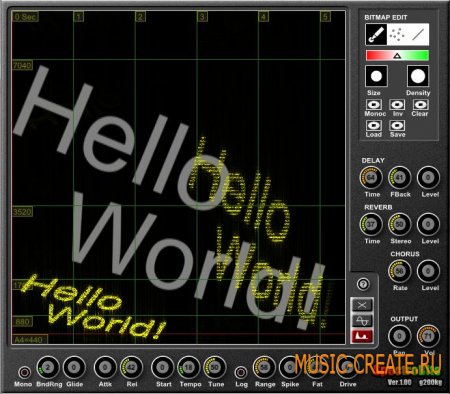The height and width of the screenshot is (394, 450).
Task: Clear the bitmap with Clear button
Action: (421, 105)
